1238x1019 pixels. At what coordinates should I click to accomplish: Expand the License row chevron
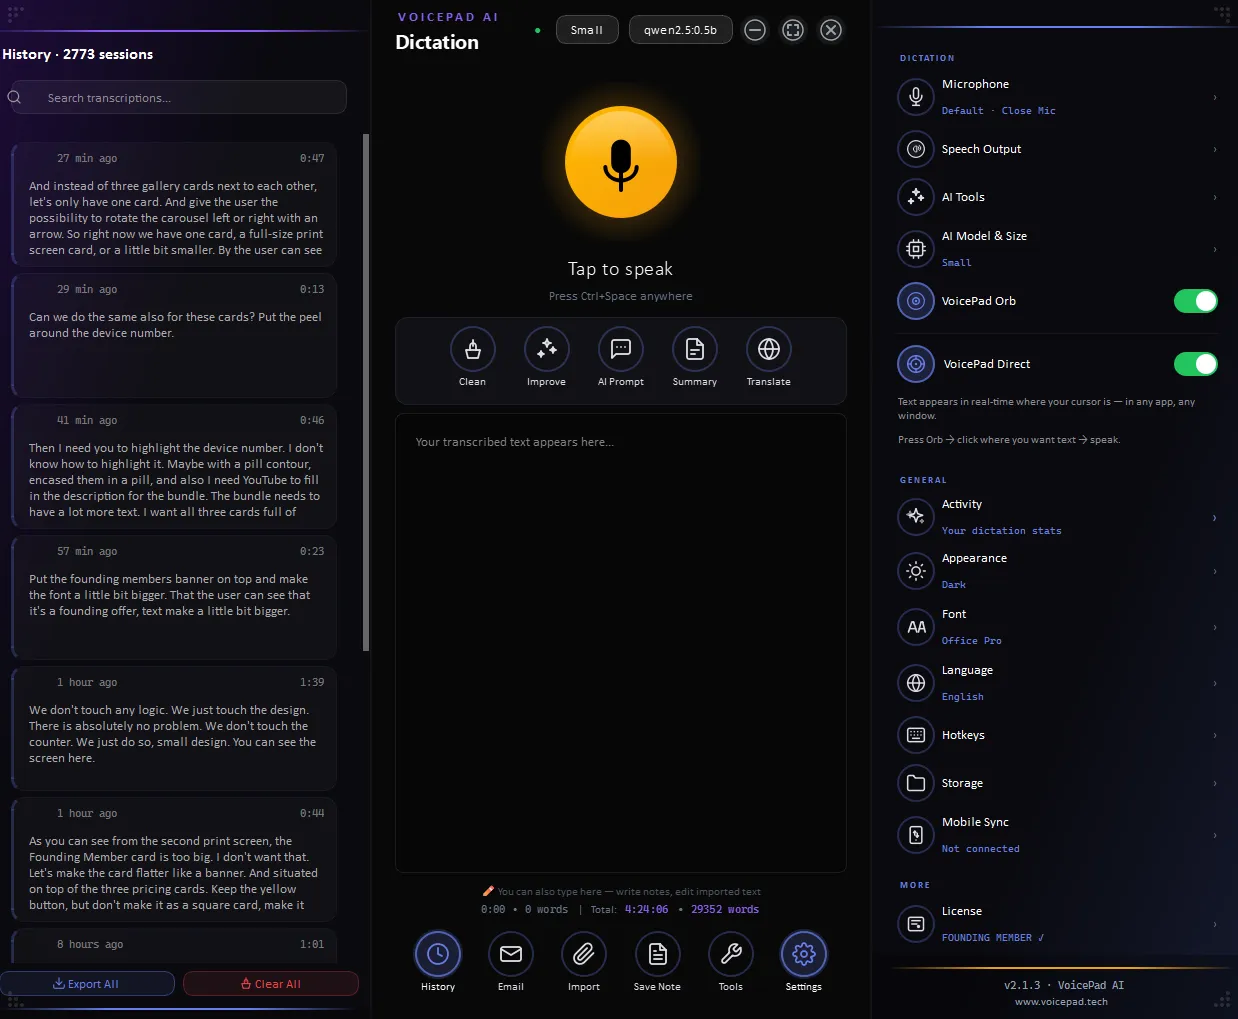tap(1215, 924)
